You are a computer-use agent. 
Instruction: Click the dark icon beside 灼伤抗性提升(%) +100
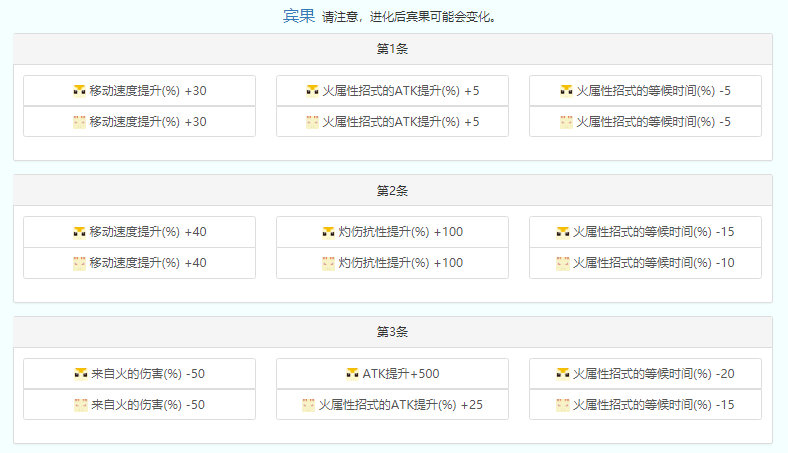click(328, 232)
